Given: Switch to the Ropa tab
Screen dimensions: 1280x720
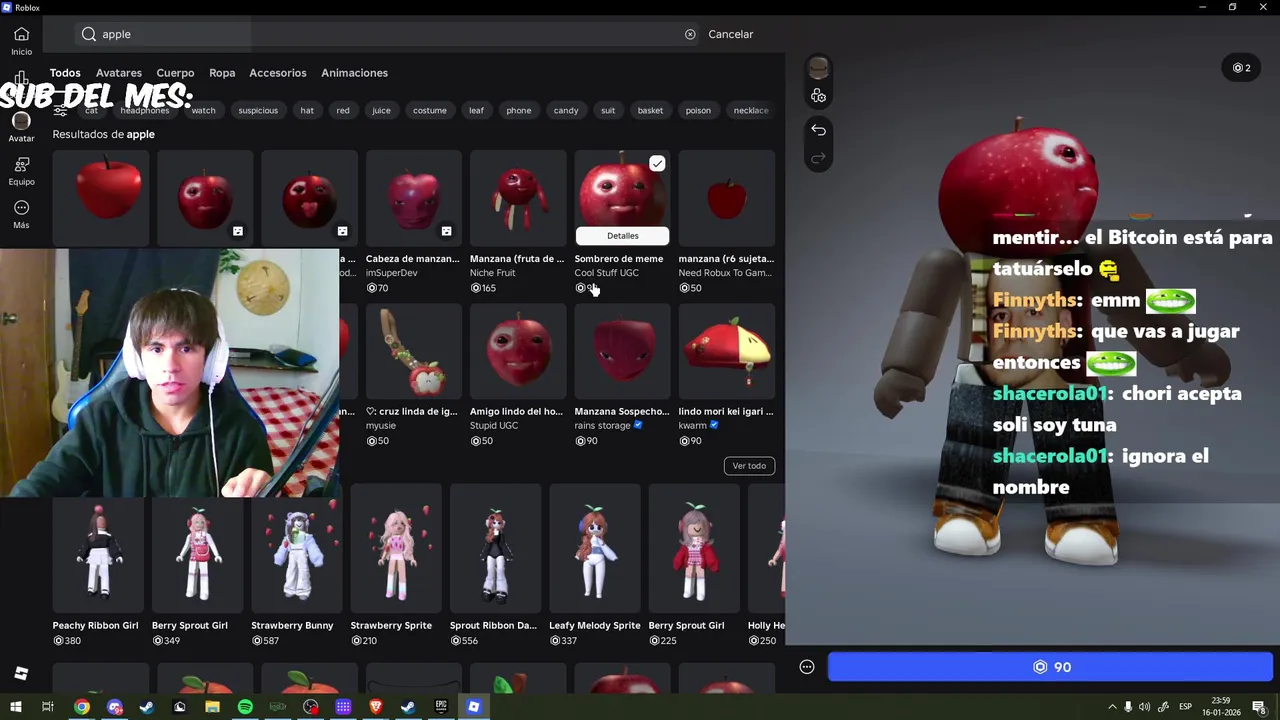Looking at the screenshot, I should point(222,73).
